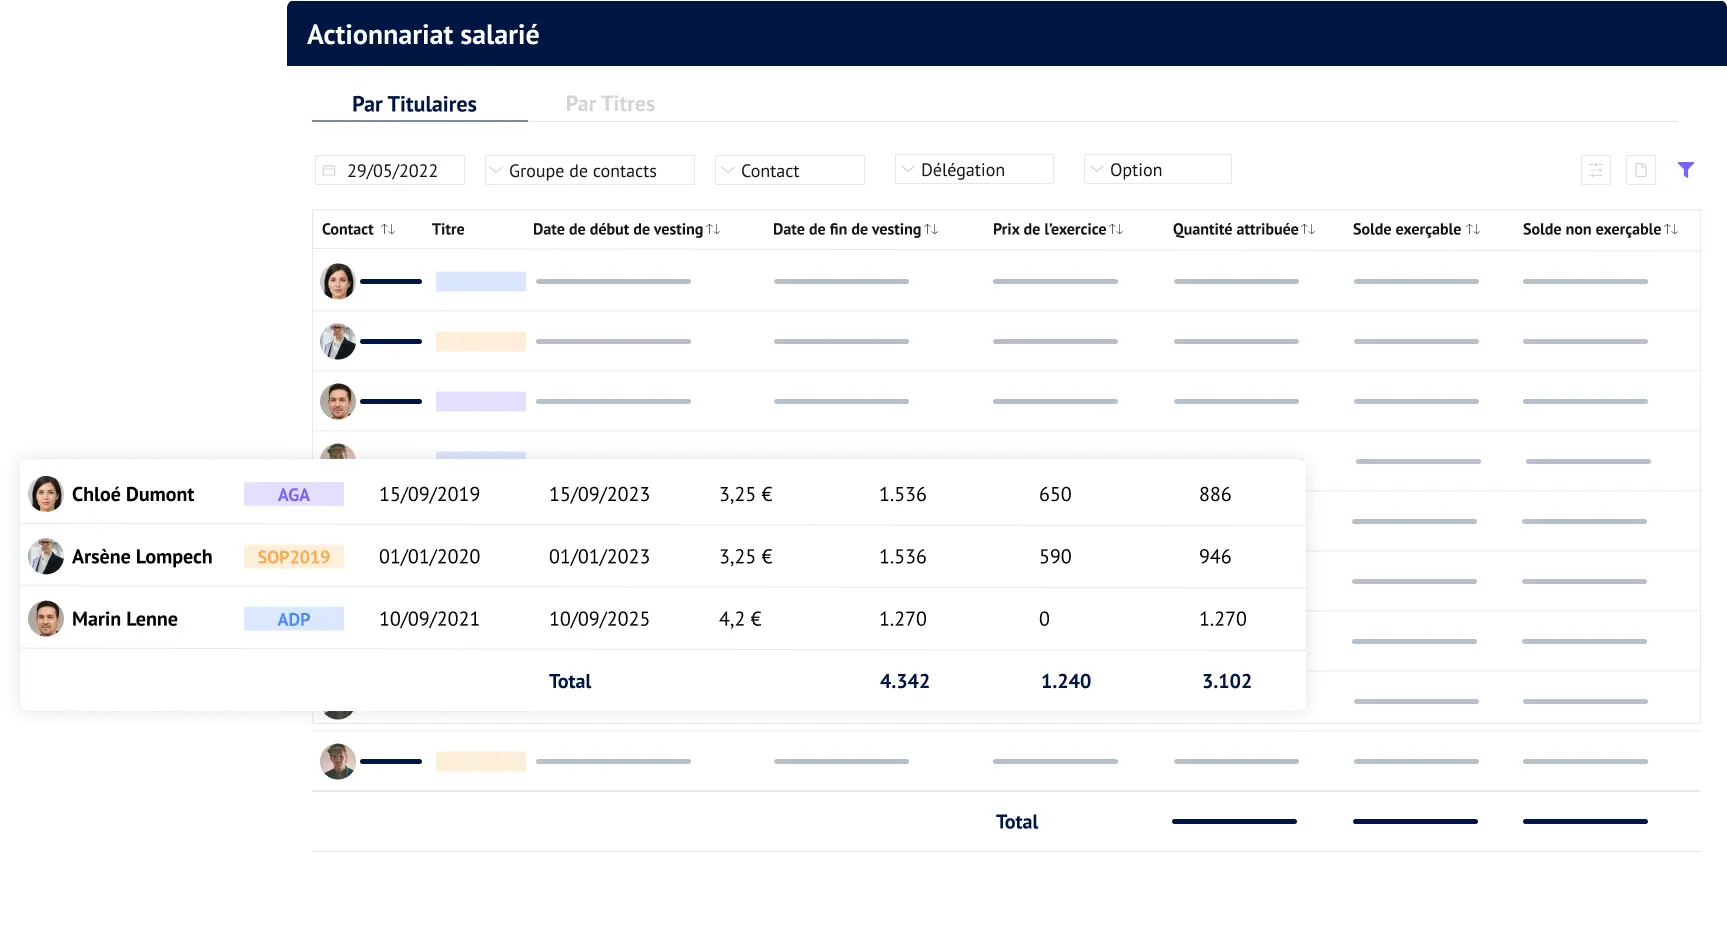The width and height of the screenshot is (1727, 928).
Task: Open the filter funnel icon
Action: 1687,170
